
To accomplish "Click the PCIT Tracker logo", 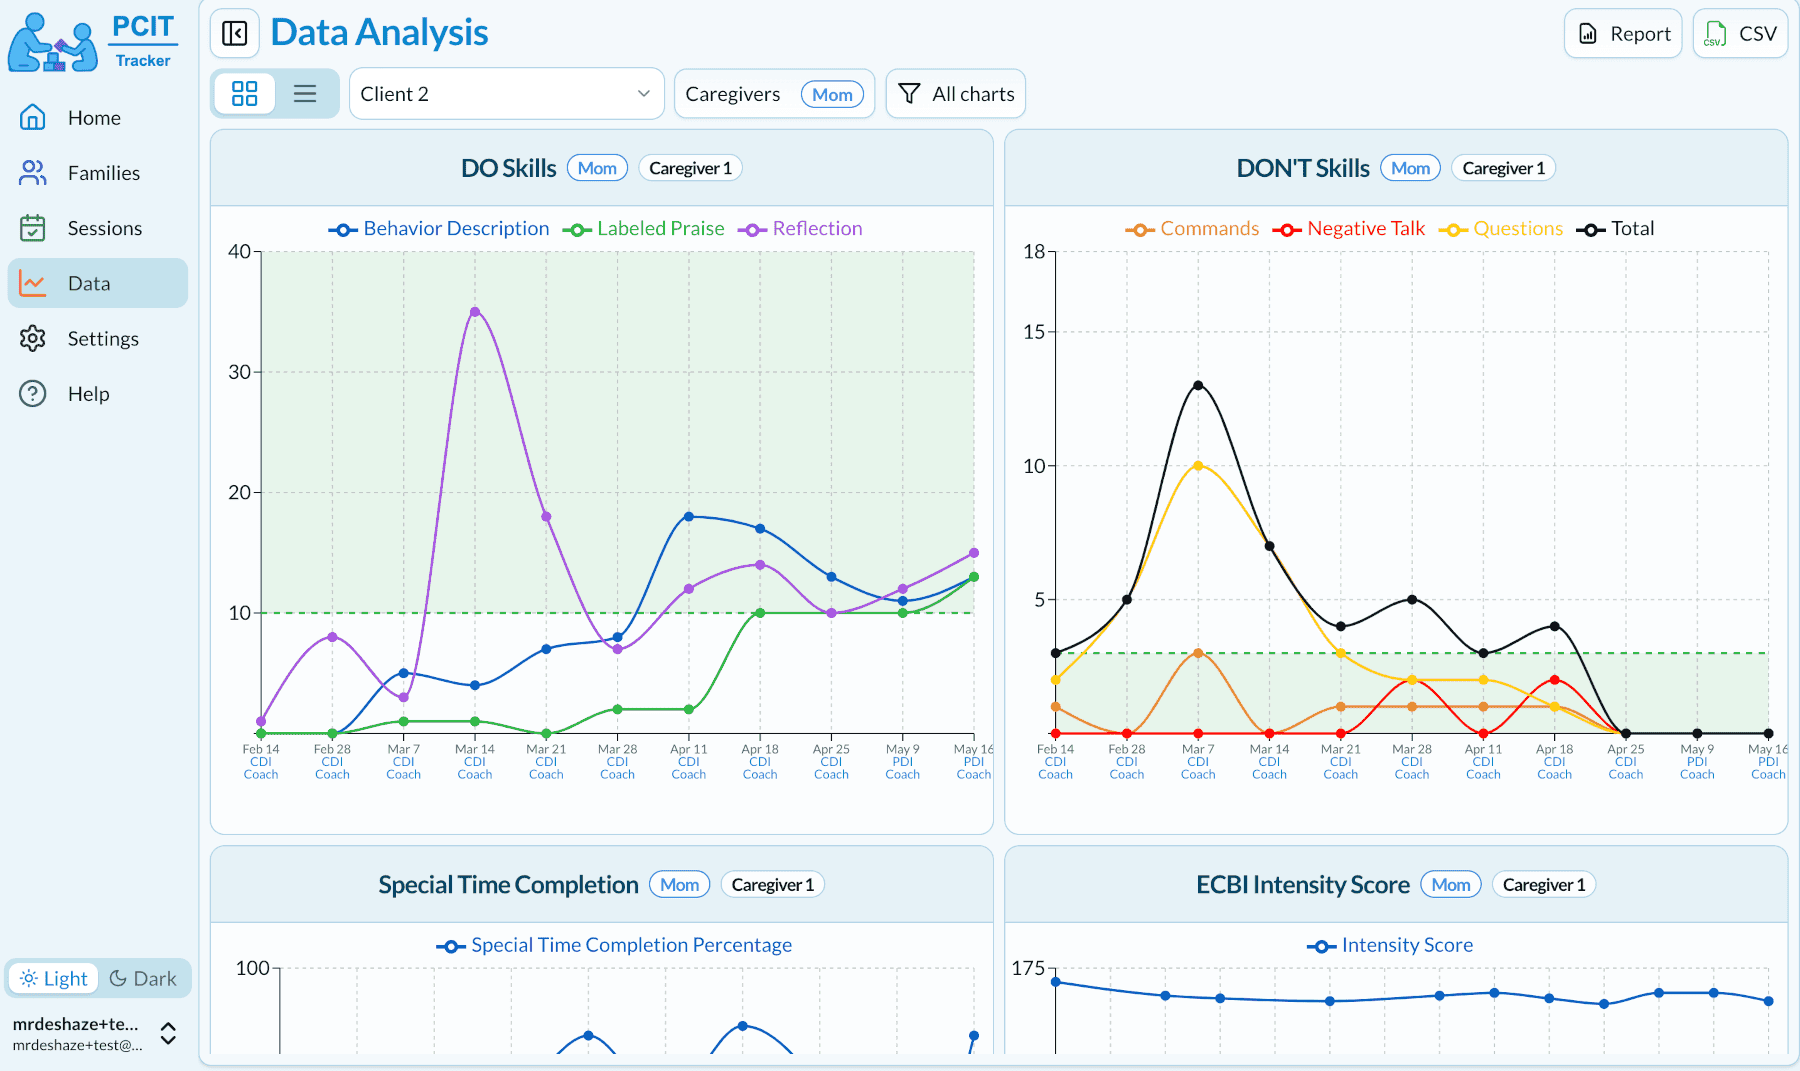I will (93, 42).
